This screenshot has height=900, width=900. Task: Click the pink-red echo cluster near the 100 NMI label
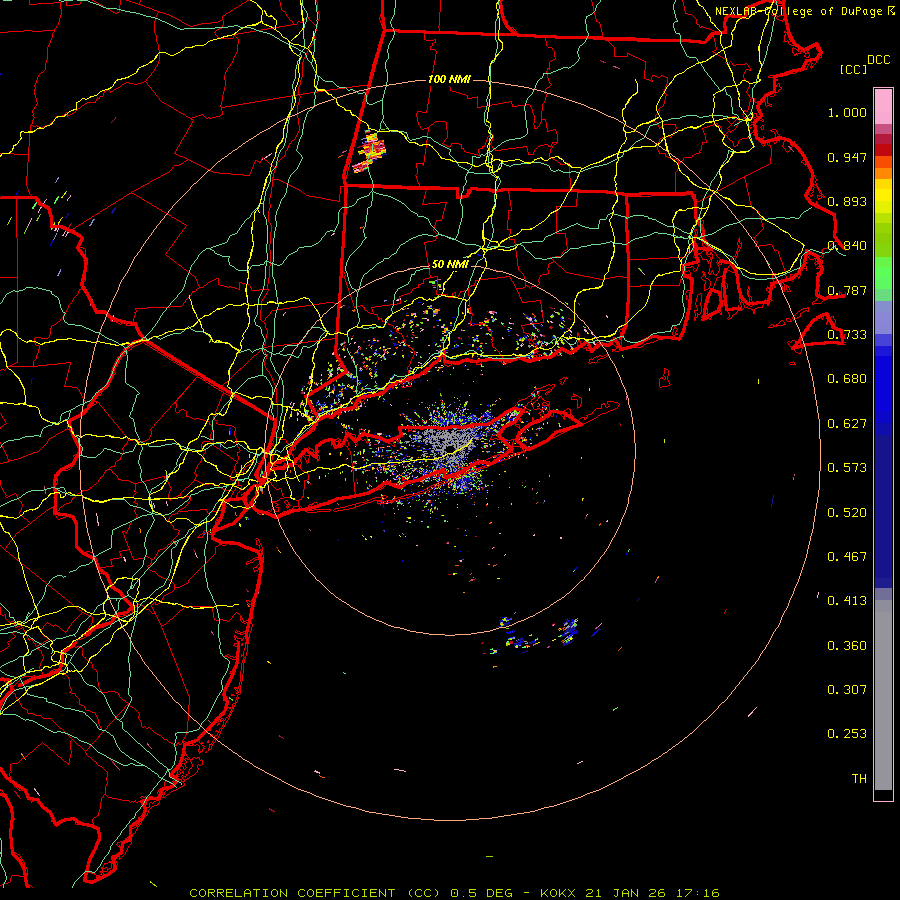tap(369, 152)
